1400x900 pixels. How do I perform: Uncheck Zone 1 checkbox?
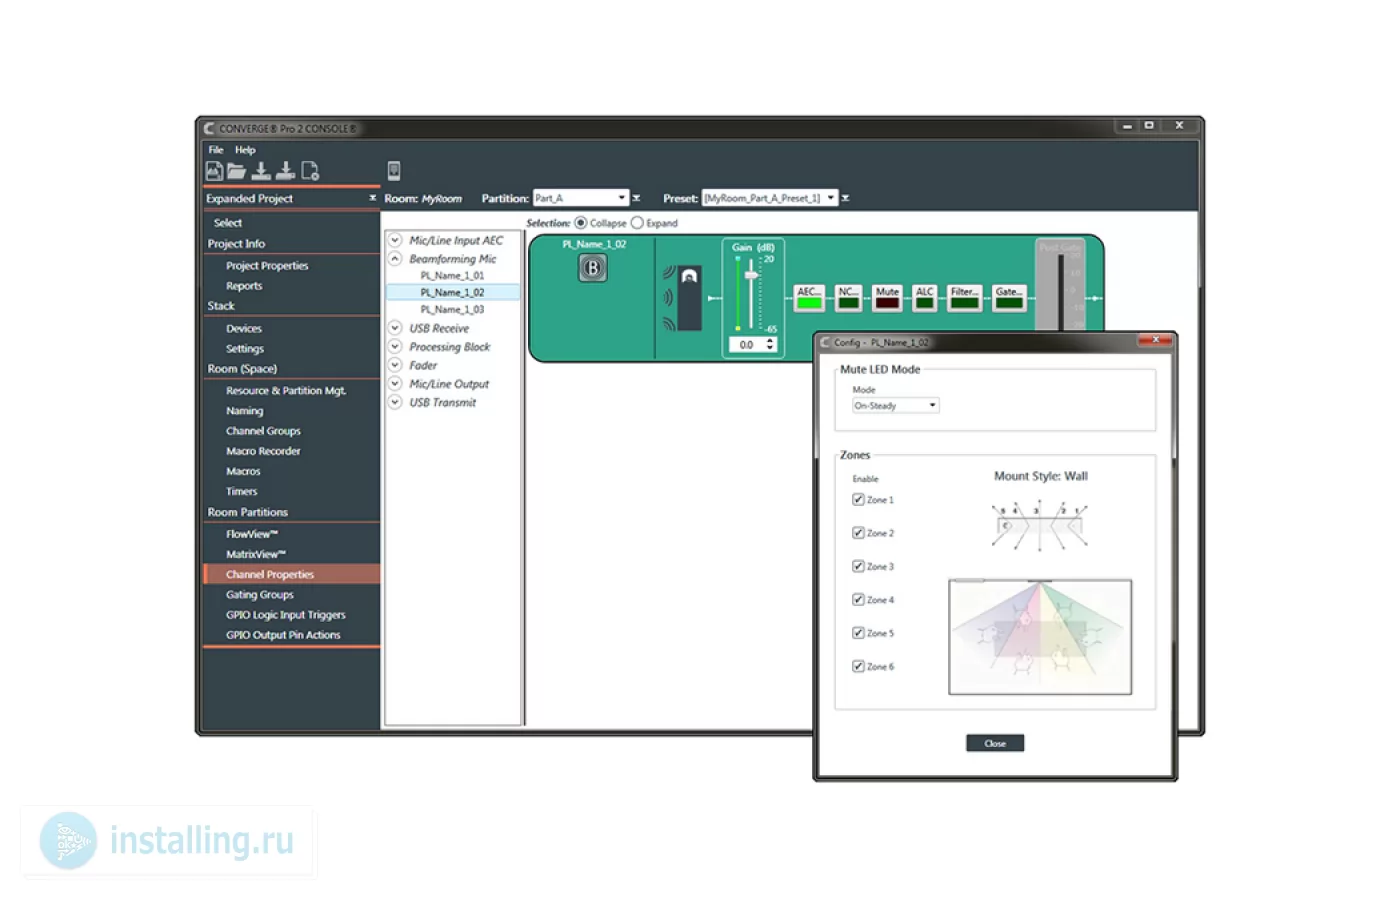[858, 499]
